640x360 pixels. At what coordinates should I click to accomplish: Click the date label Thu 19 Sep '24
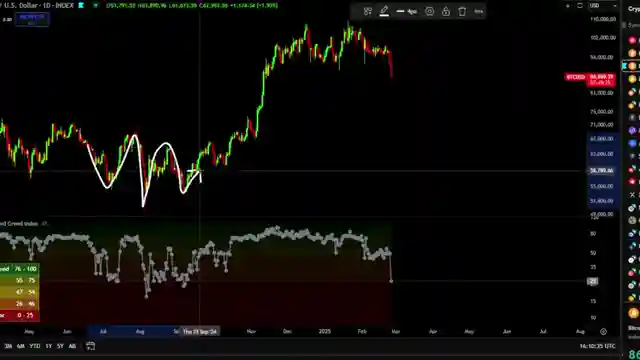coord(200,331)
